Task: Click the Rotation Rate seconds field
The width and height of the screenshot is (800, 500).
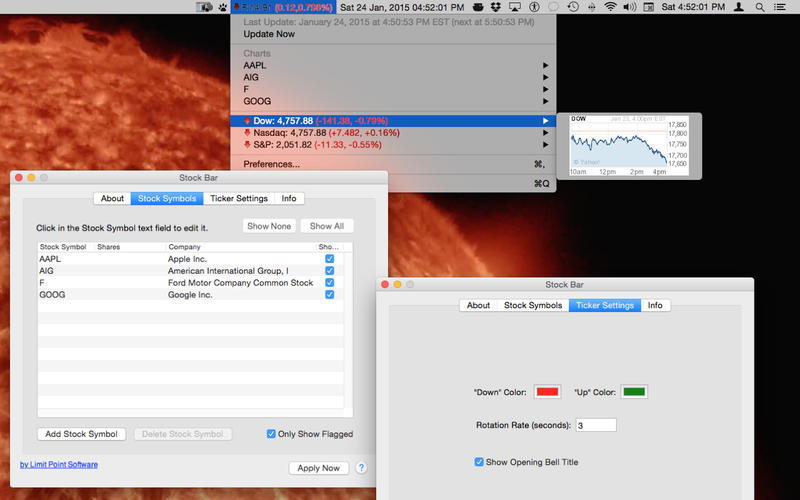Action: tap(596, 425)
